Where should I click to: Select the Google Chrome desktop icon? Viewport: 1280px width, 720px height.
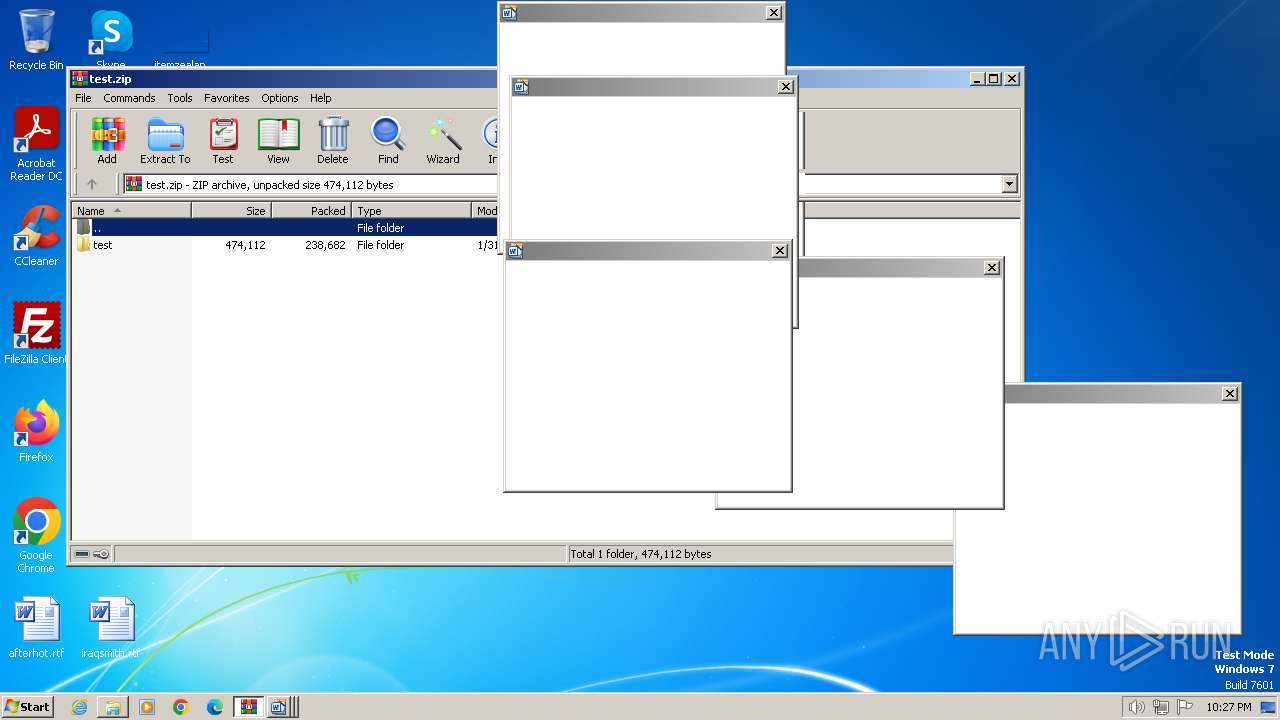pos(36,536)
